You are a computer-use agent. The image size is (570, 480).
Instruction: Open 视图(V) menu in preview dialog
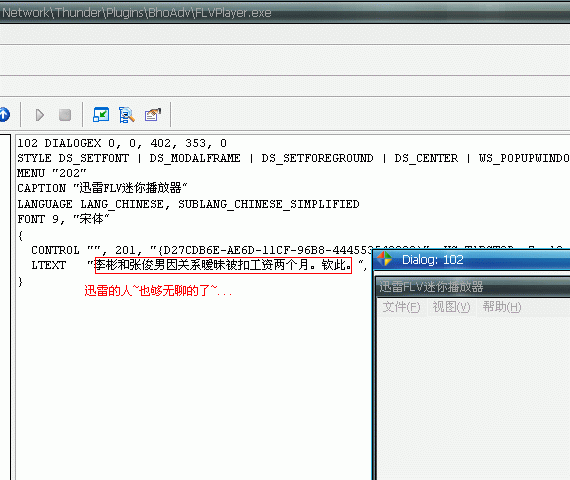pyautogui.click(x=451, y=307)
